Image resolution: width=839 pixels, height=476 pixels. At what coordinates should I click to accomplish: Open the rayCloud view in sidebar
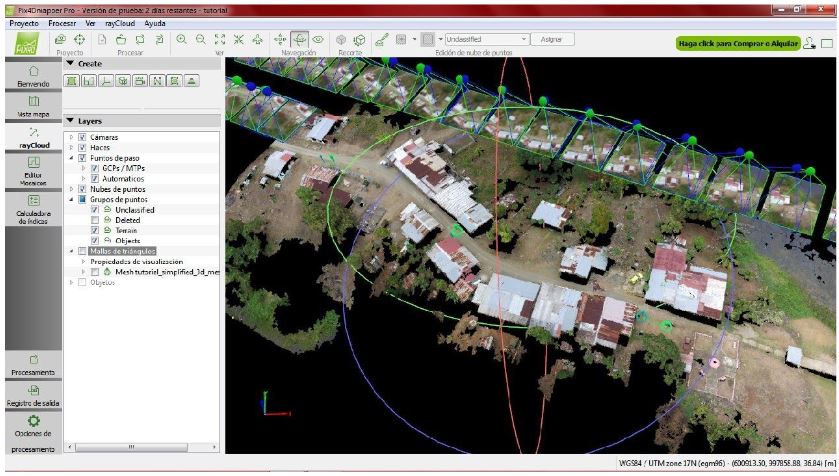tap(33, 138)
